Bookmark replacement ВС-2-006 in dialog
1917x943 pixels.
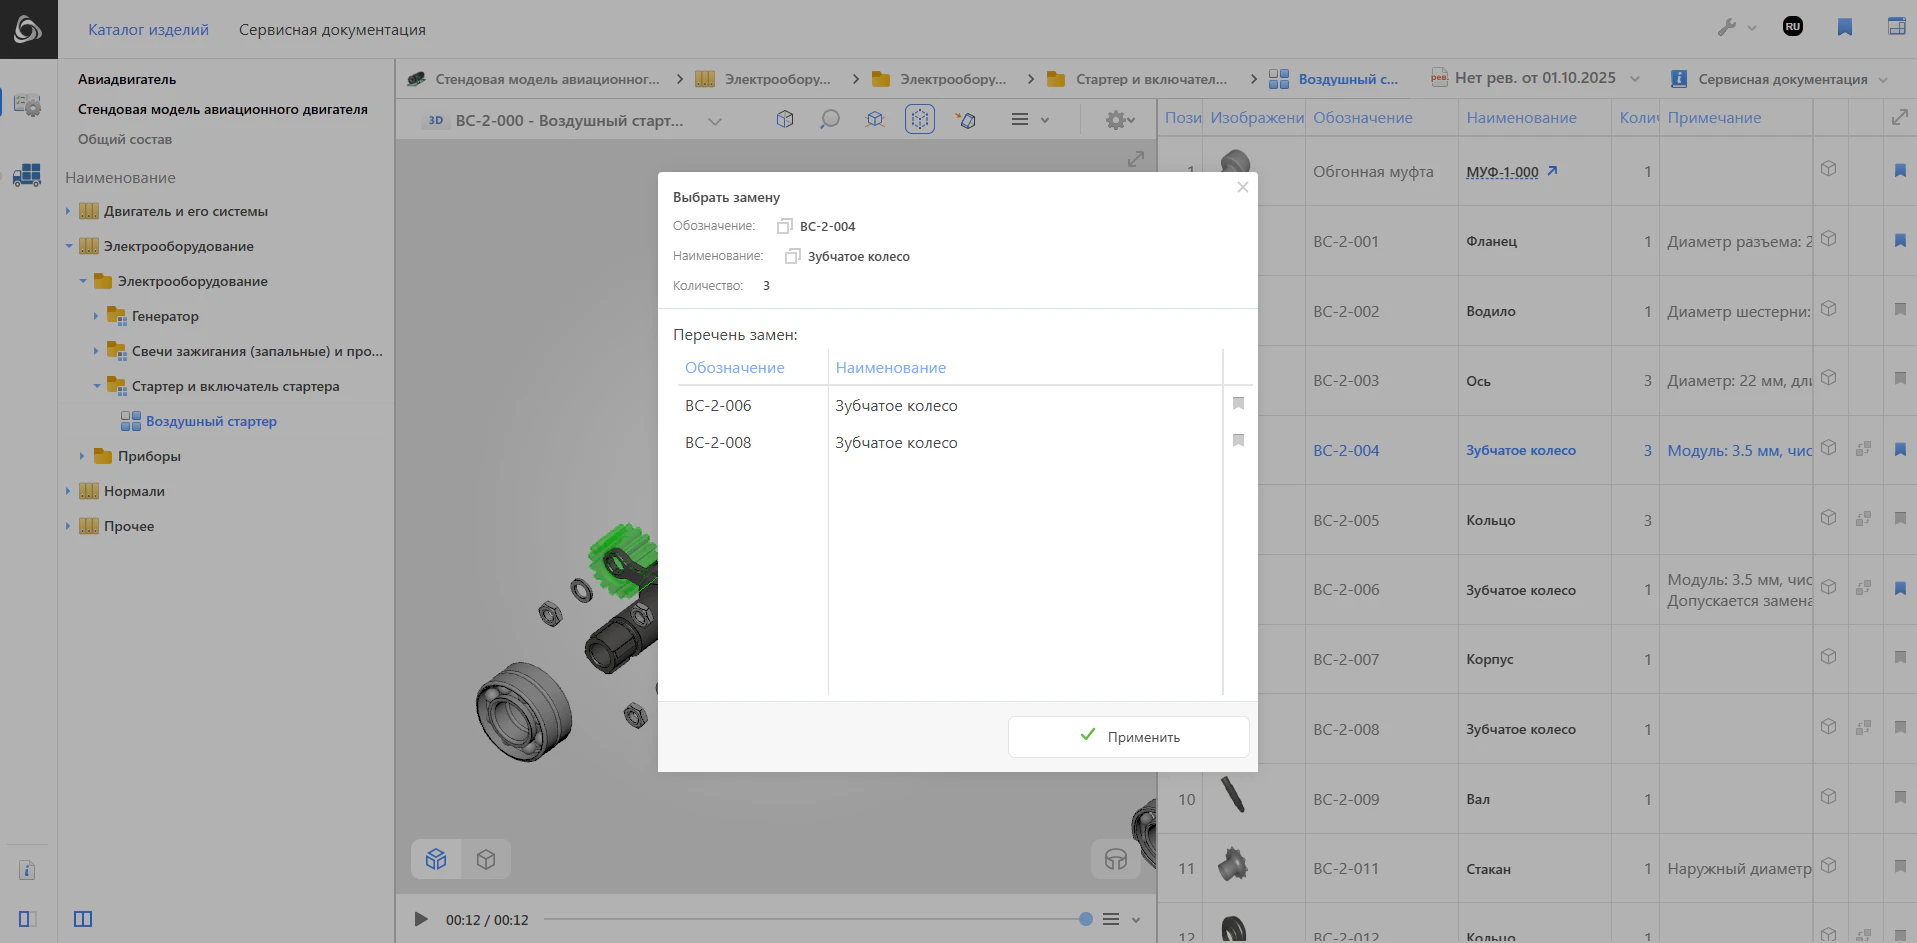pos(1238,404)
